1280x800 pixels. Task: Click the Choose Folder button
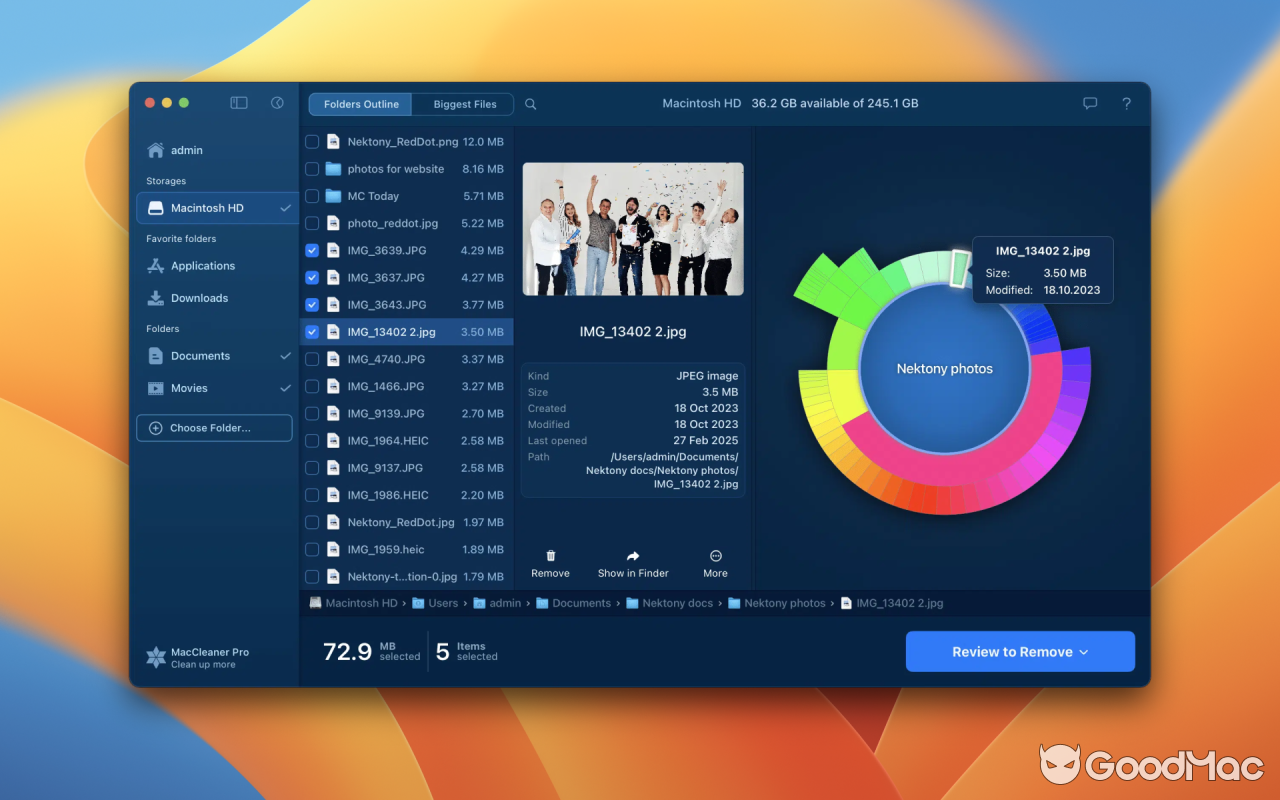(214, 427)
